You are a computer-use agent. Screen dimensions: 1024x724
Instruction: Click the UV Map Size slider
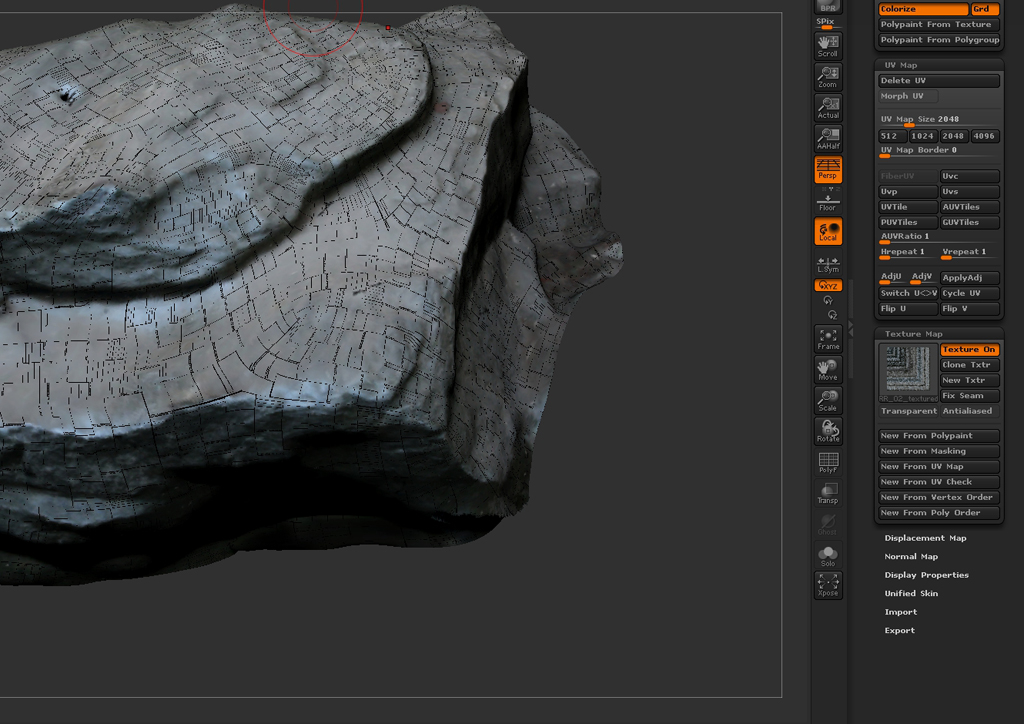[x=939, y=120]
